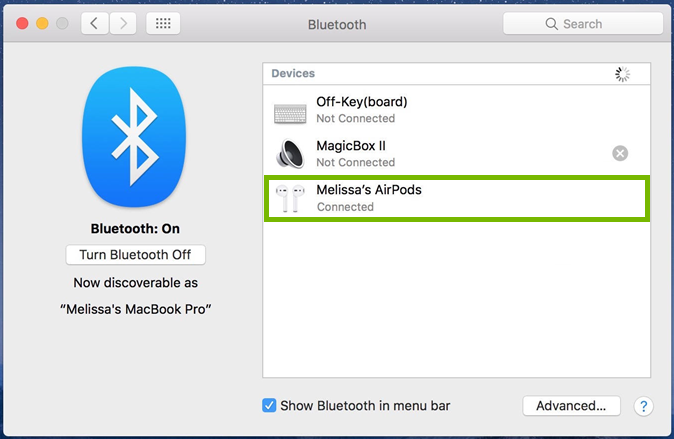
Task: Toggle Show Bluetooth in menu bar checkbox
Action: click(x=269, y=405)
